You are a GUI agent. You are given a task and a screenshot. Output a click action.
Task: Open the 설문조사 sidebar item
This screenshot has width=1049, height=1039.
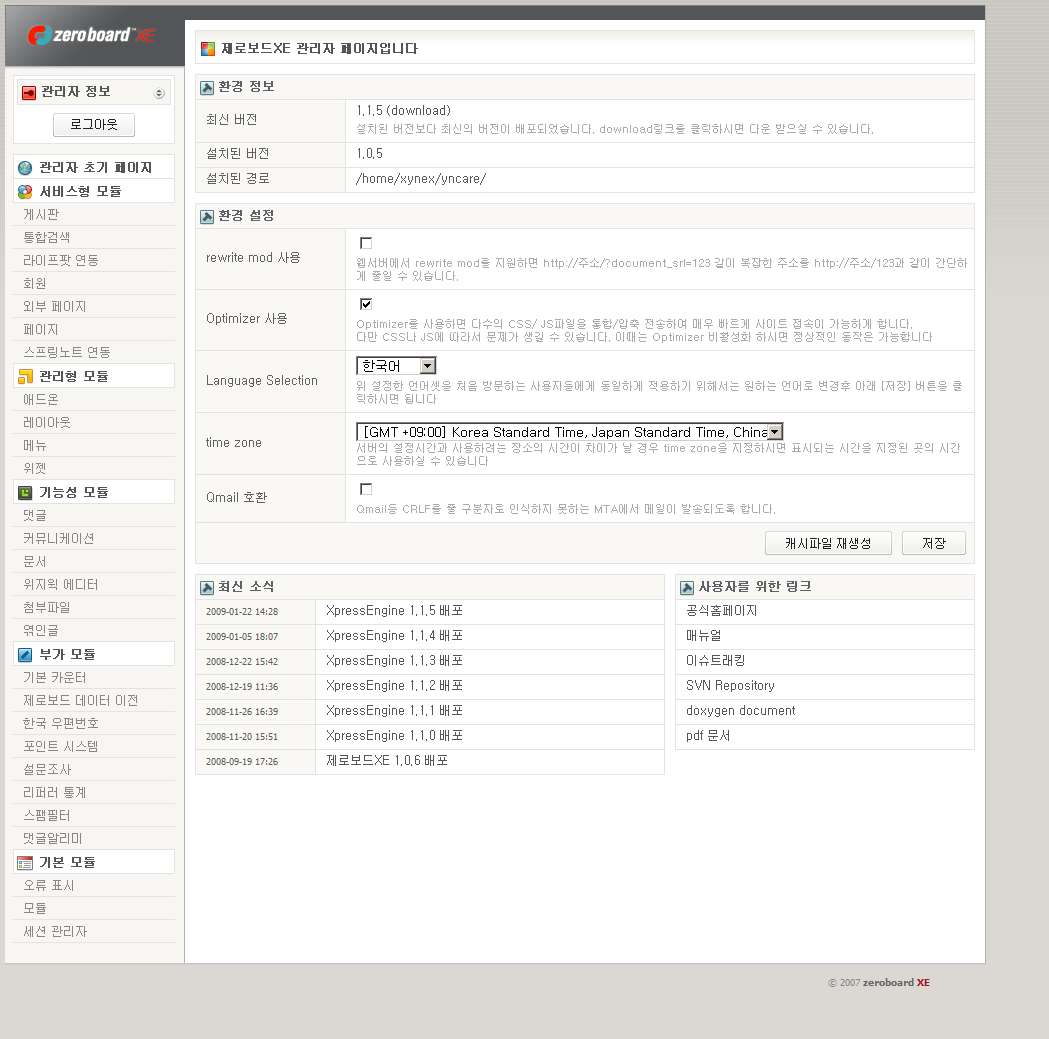tap(47, 770)
